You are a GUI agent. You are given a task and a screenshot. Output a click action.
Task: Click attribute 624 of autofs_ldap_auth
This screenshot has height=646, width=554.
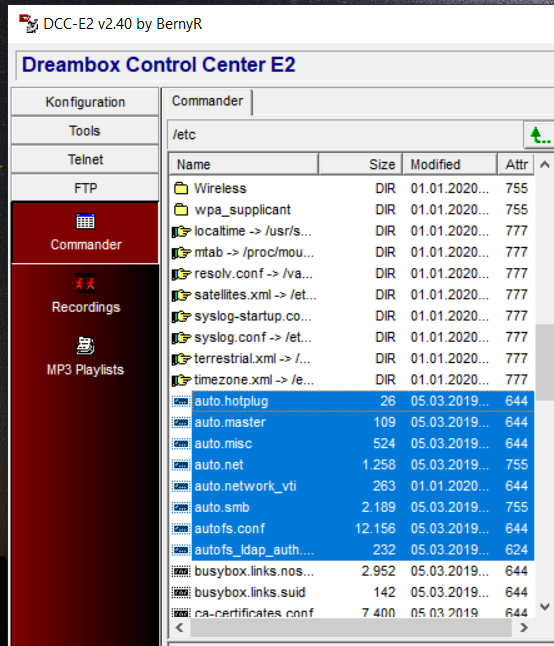point(517,550)
